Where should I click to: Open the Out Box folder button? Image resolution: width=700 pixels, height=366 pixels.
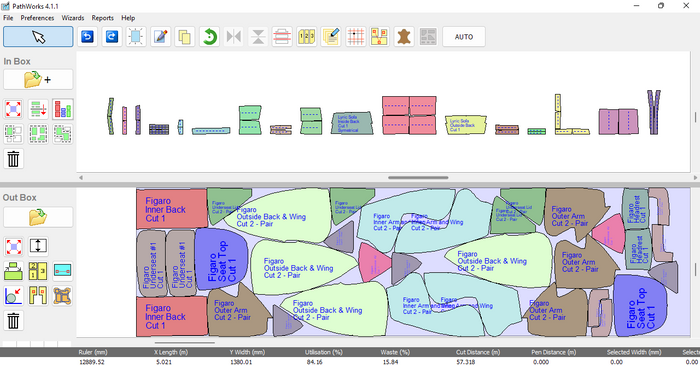tap(38, 217)
